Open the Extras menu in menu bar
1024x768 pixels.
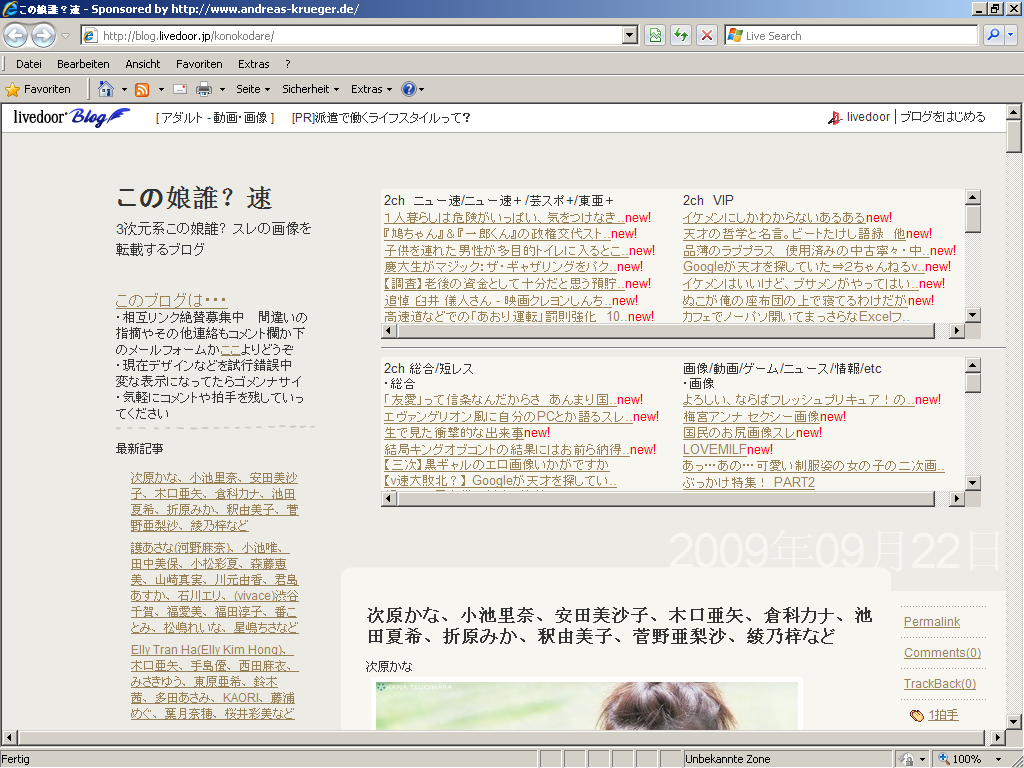click(253, 64)
